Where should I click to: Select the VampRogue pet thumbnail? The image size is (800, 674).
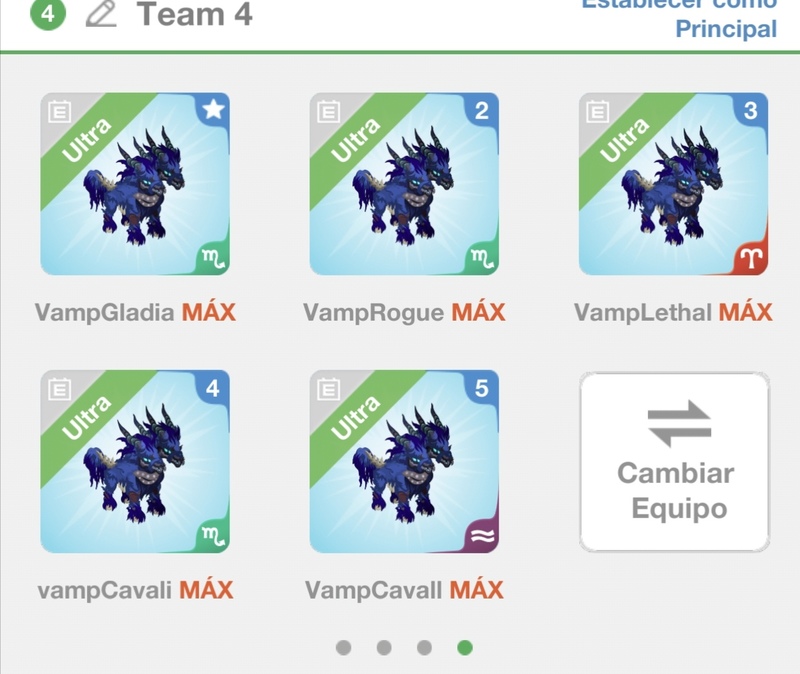(404, 184)
